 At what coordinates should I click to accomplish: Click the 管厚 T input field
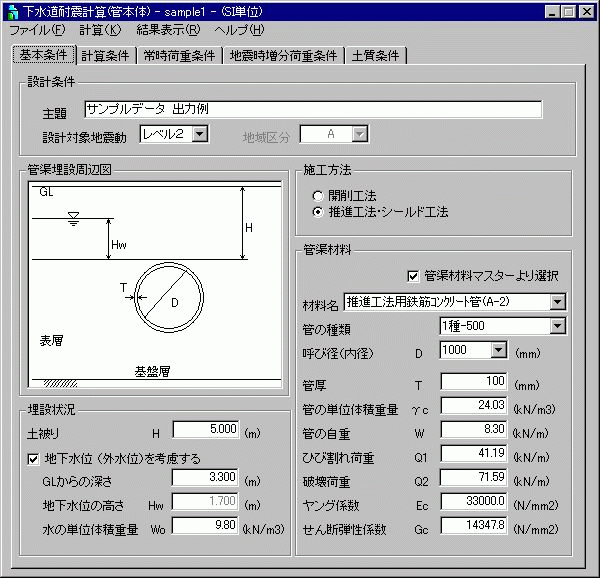474,381
